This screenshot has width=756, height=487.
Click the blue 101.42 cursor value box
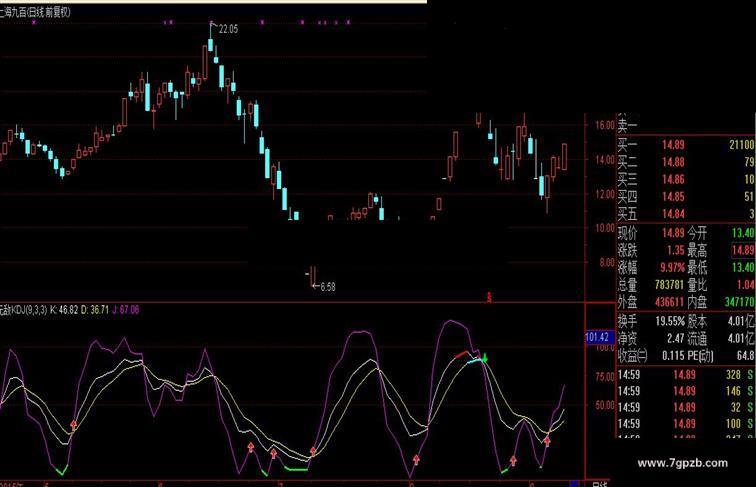600,337
